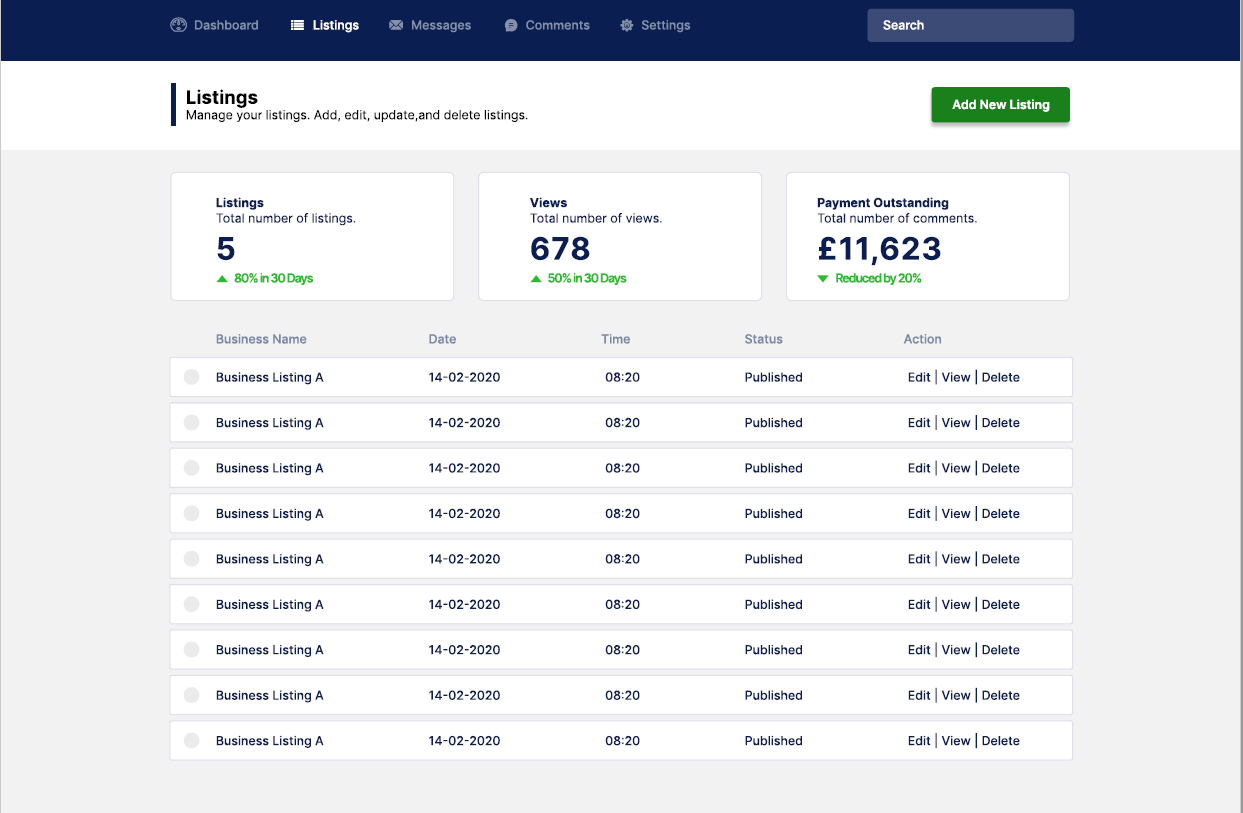The height and width of the screenshot is (813, 1243).
Task: Click the Messages envelope icon
Action: pos(396,25)
